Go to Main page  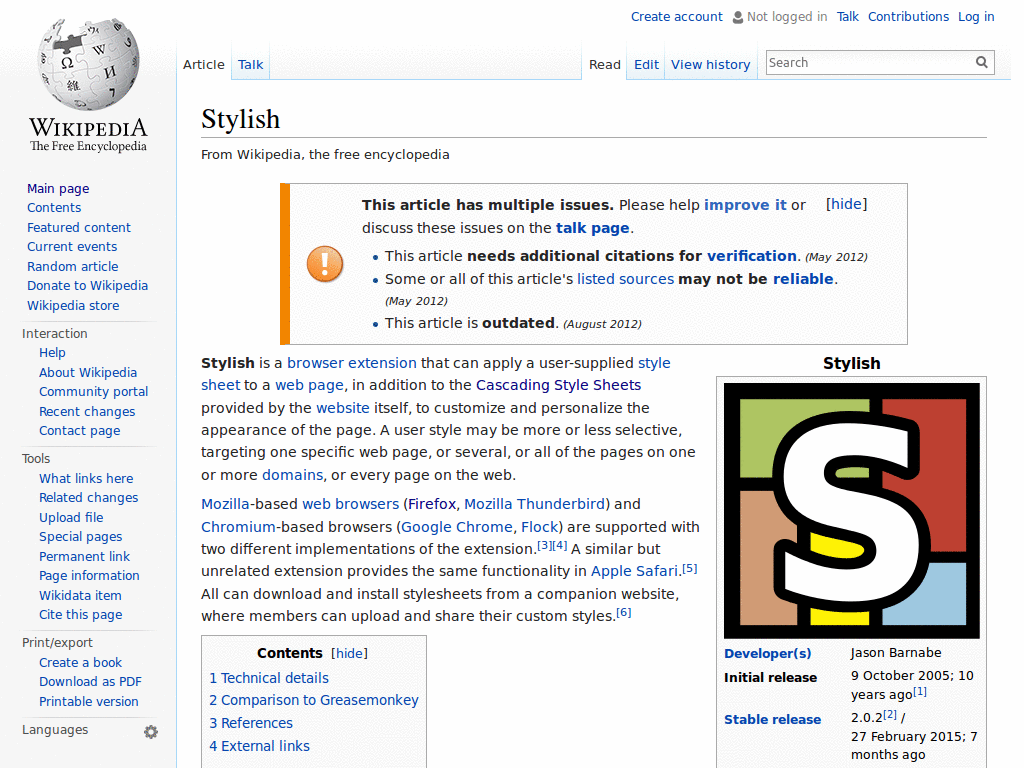(x=58, y=189)
